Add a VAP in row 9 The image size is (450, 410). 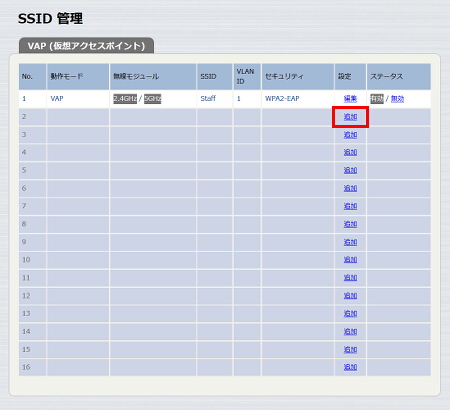point(350,242)
